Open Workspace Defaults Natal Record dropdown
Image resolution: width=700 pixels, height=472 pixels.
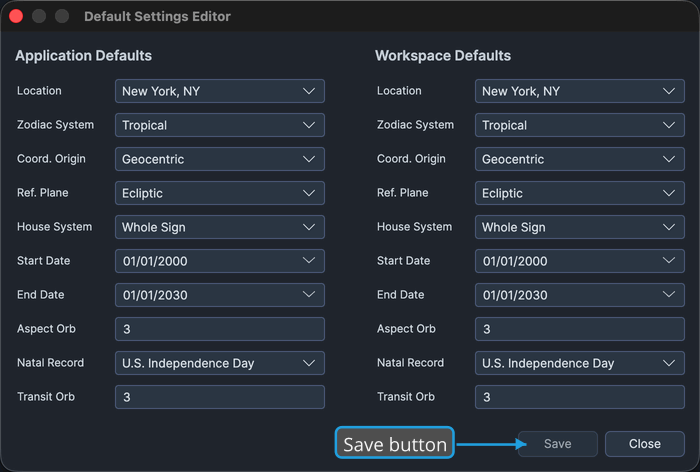click(x=579, y=363)
